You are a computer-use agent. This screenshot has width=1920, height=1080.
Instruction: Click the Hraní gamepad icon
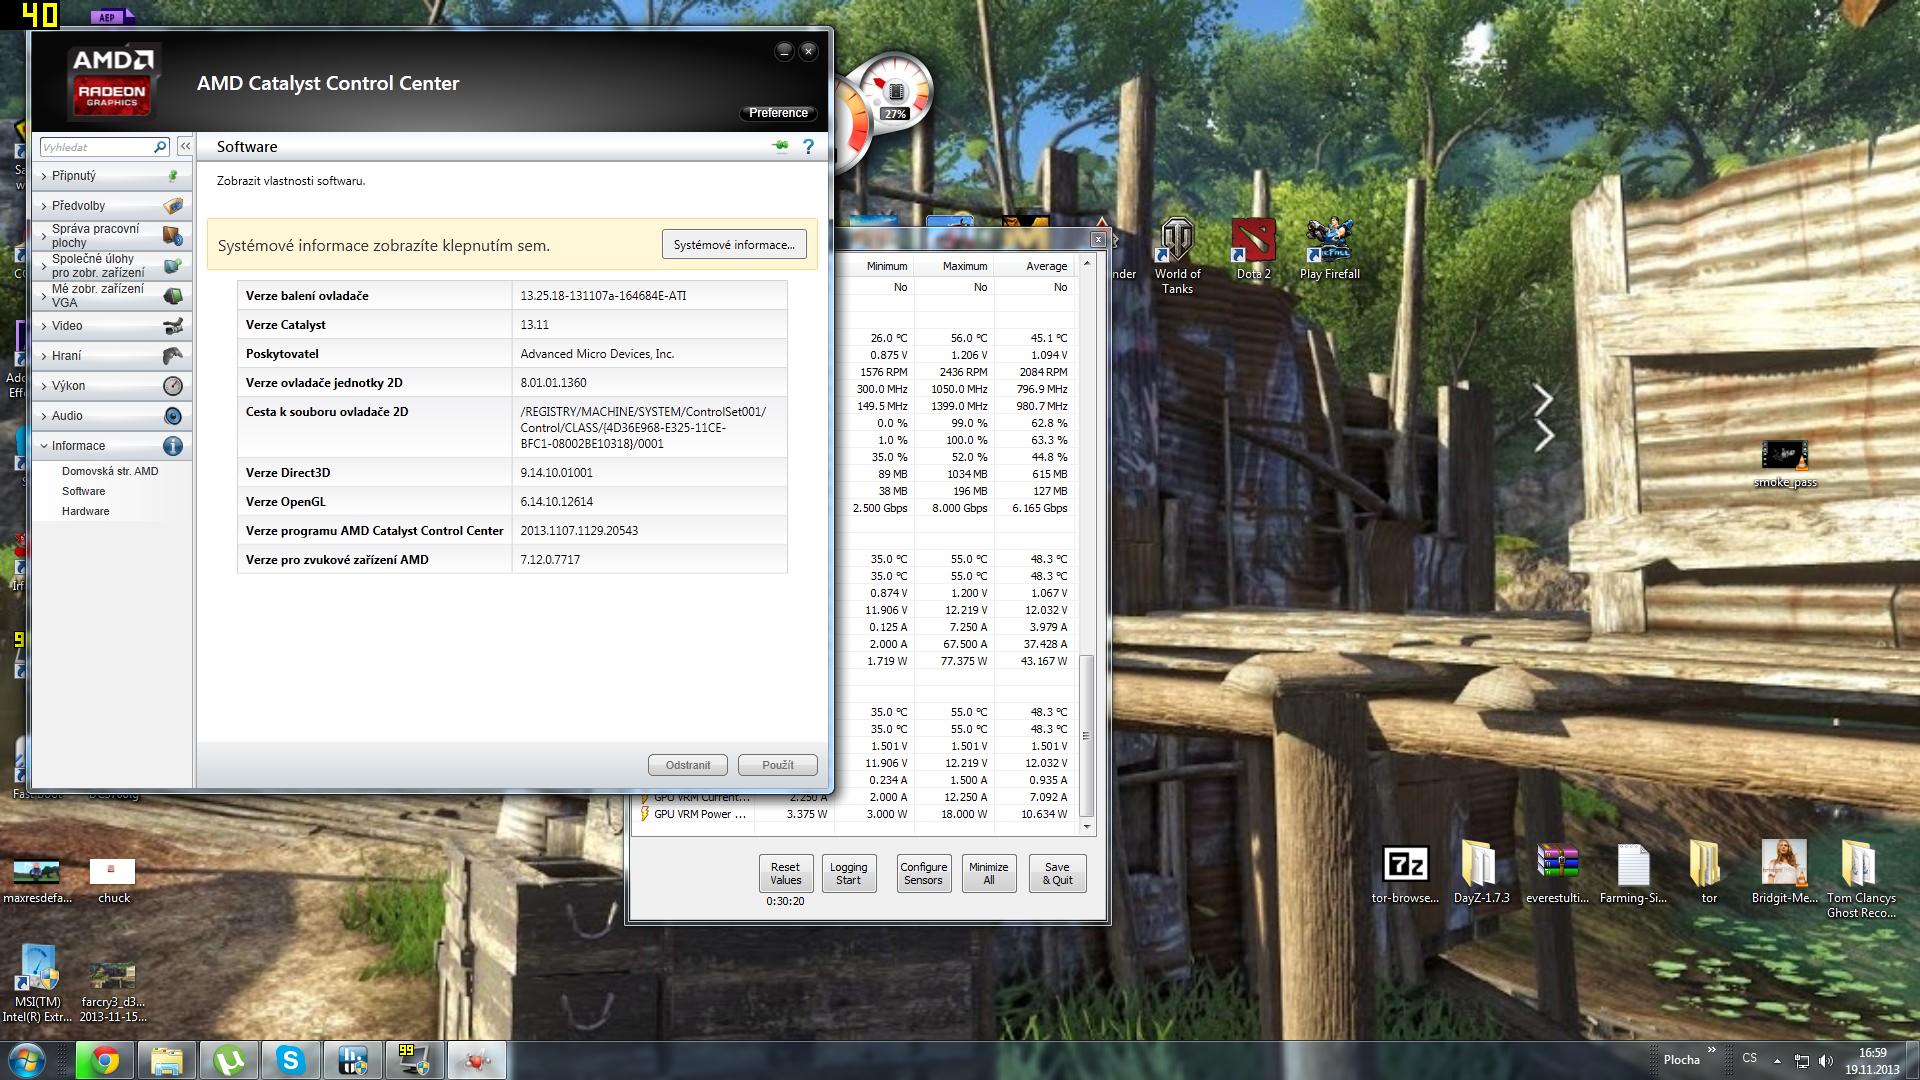[x=173, y=356]
